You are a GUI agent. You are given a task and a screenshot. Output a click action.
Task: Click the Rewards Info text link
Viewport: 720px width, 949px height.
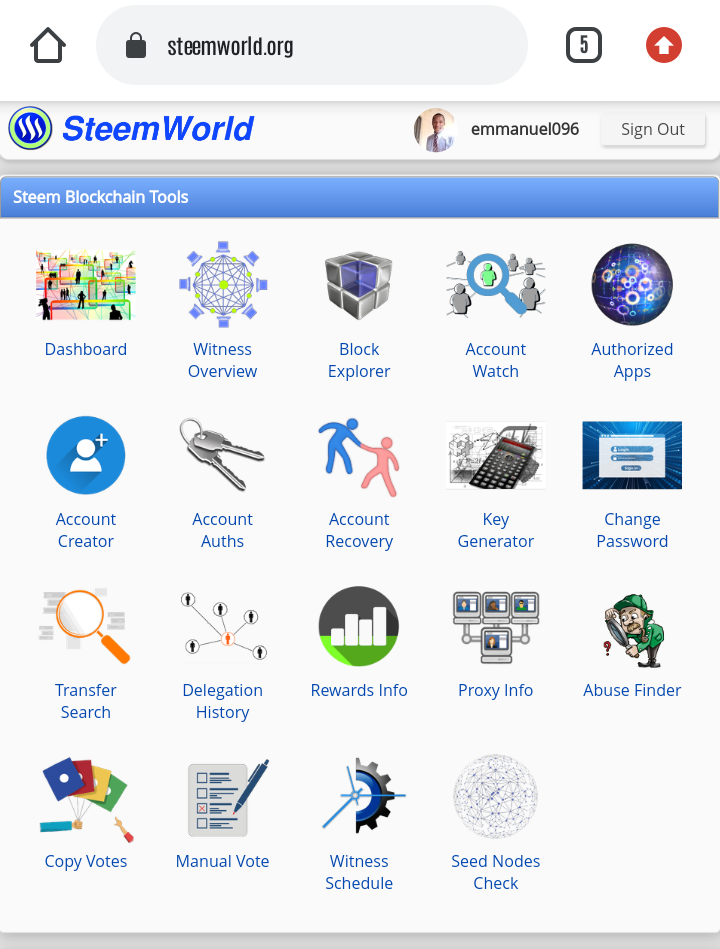(359, 690)
